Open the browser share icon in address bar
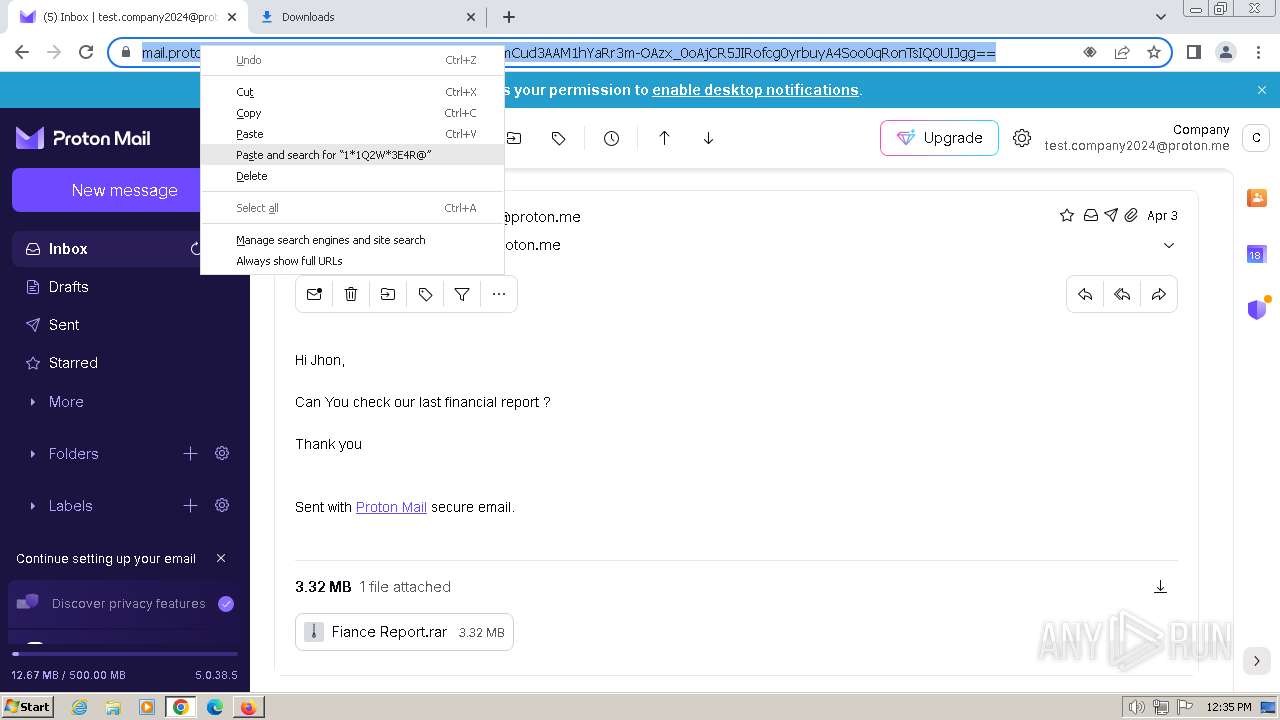Screen dimensions: 1280x720 pos(1122,52)
